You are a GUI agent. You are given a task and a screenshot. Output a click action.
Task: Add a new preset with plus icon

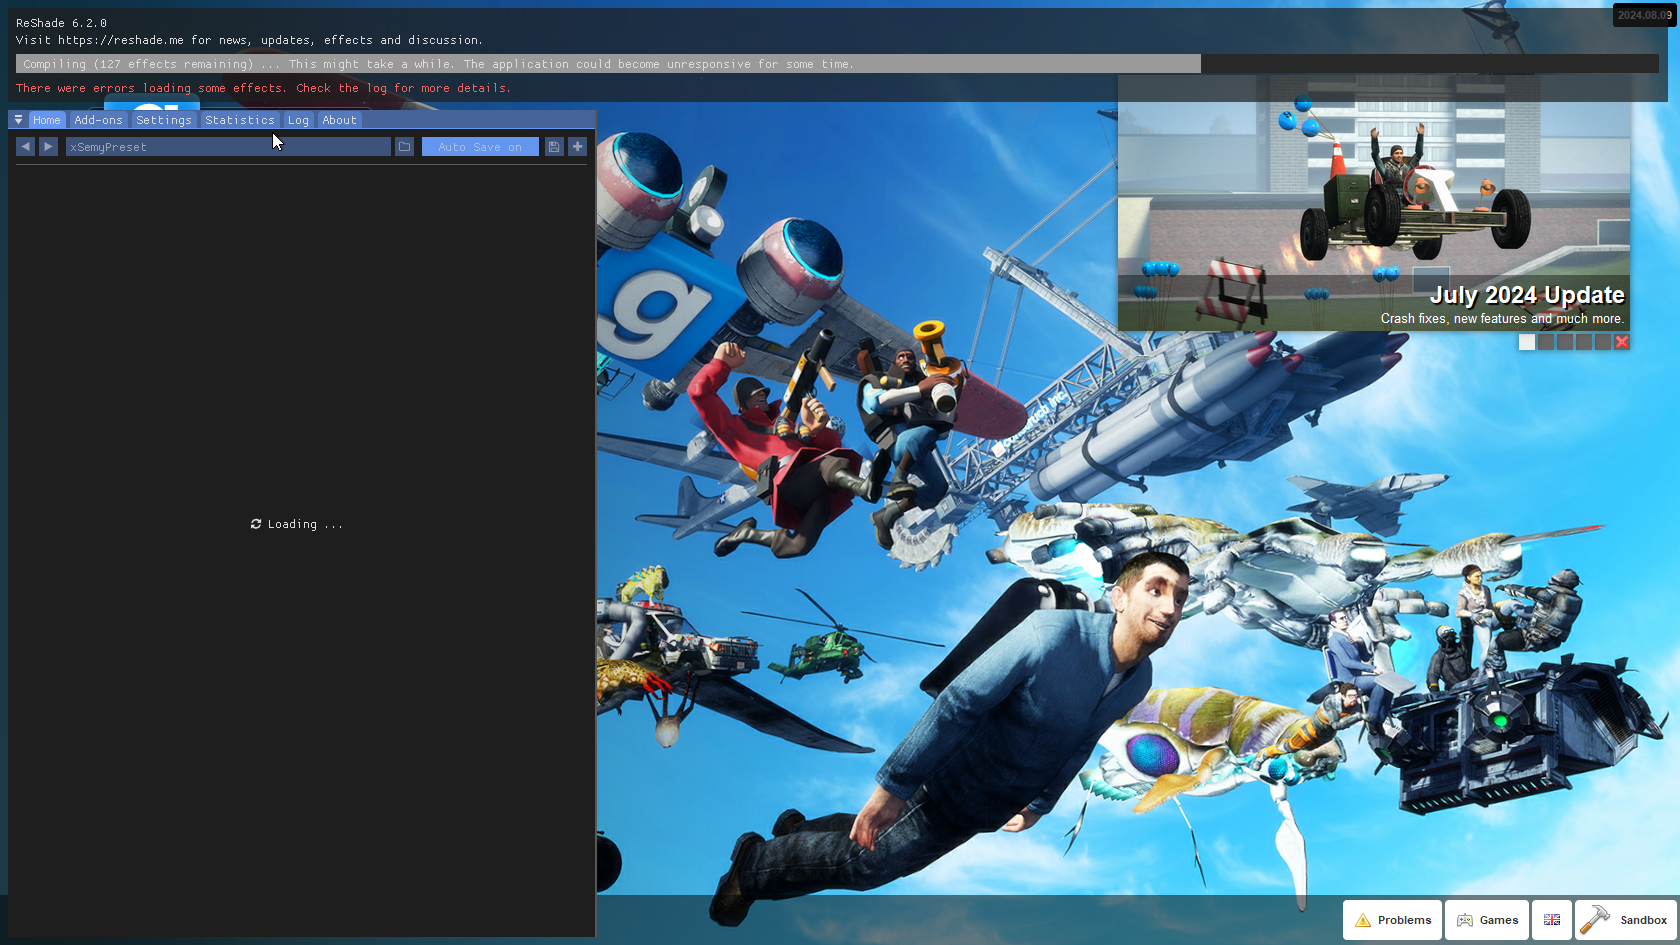click(578, 147)
